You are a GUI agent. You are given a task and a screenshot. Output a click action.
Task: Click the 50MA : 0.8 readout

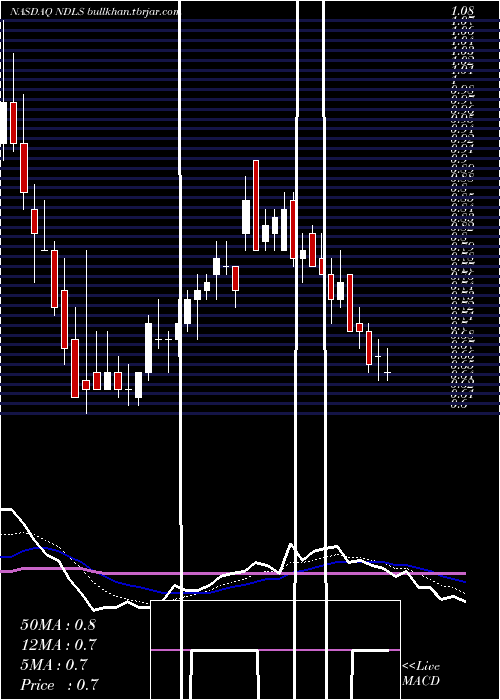coord(58,625)
